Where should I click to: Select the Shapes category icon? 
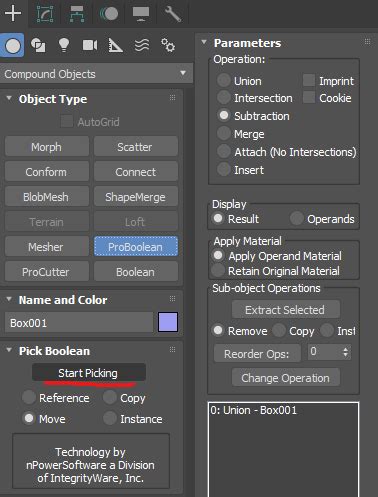click(38, 45)
